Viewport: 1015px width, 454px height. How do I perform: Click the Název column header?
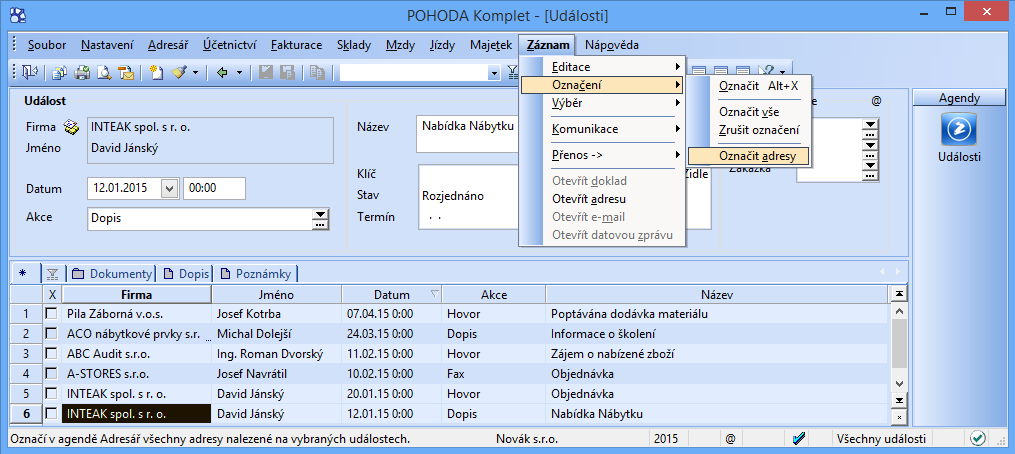click(x=717, y=295)
